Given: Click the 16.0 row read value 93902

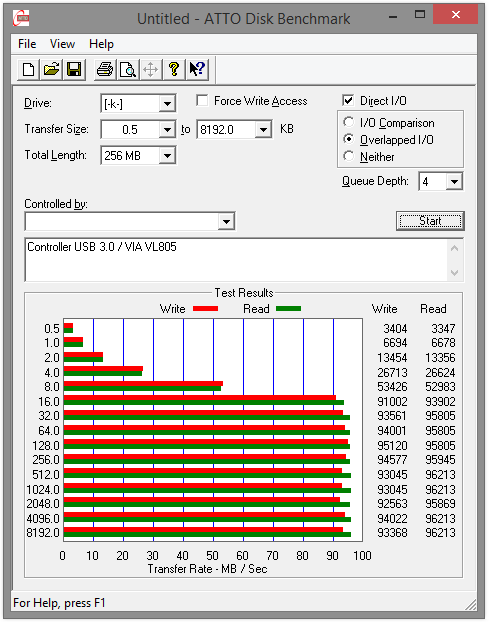Looking at the screenshot, I should pyautogui.click(x=440, y=401).
